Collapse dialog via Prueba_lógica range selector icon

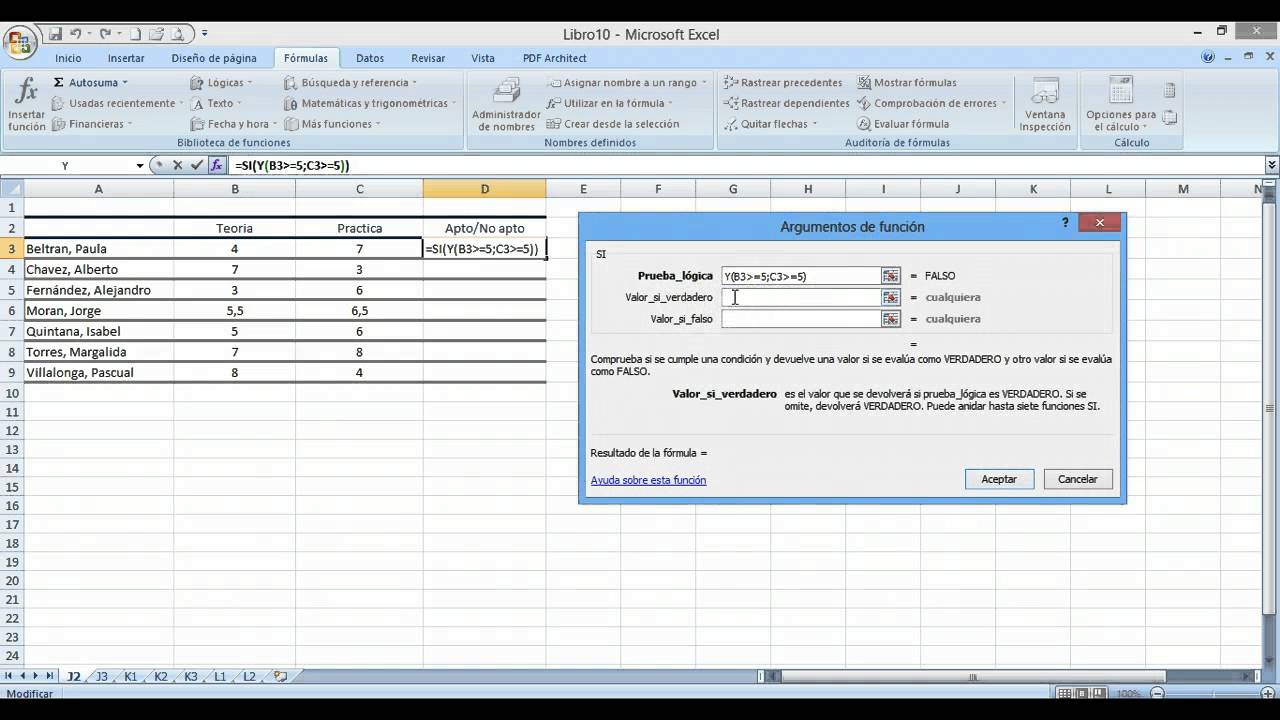pyautogui.click(x=890, y=276)
